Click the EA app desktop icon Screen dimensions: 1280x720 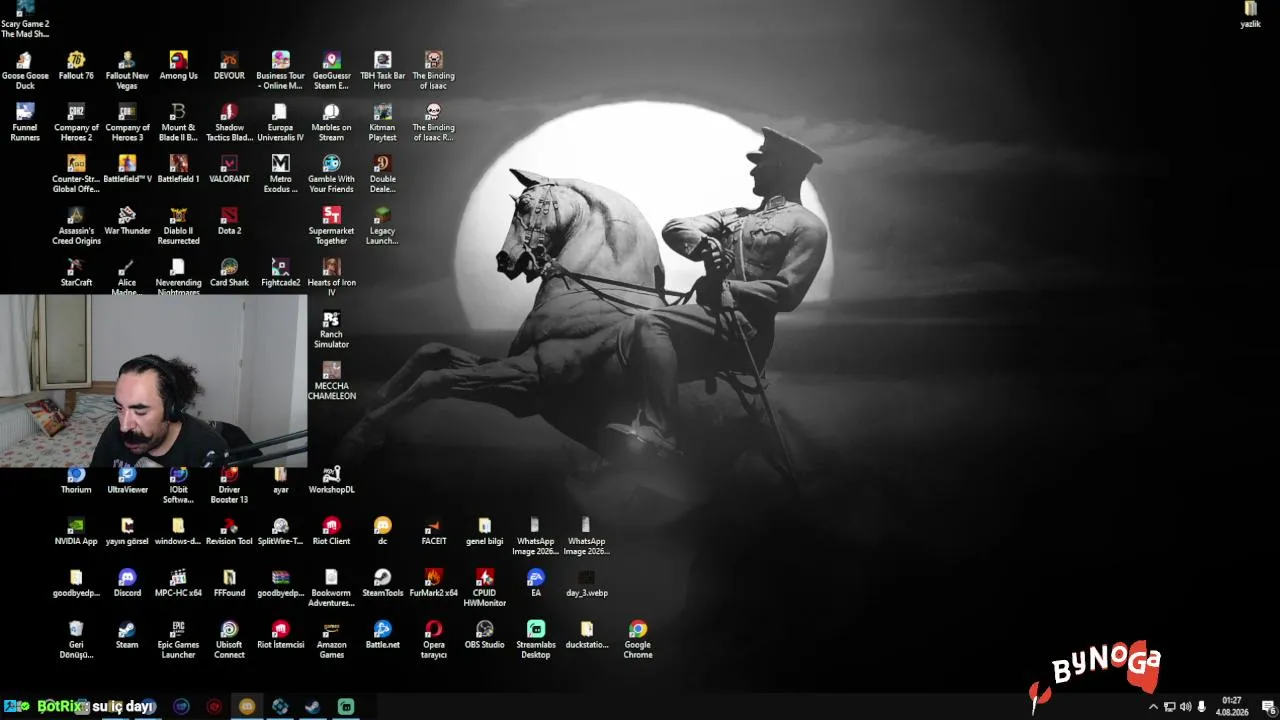535,584
